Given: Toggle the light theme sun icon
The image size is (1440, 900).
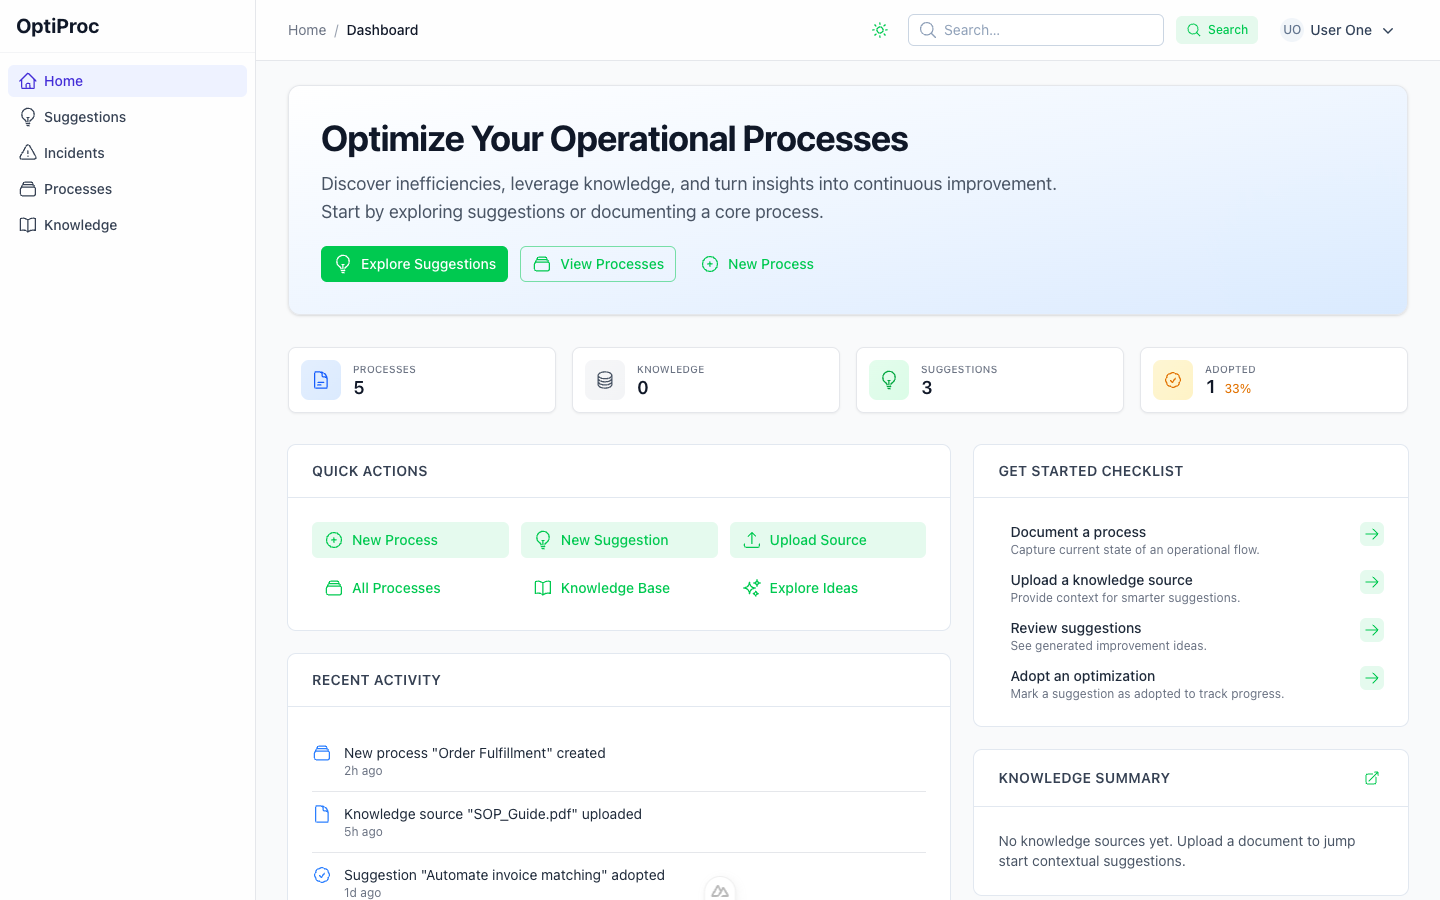Looking at the screenshot, I should click(x=880, y=29).
